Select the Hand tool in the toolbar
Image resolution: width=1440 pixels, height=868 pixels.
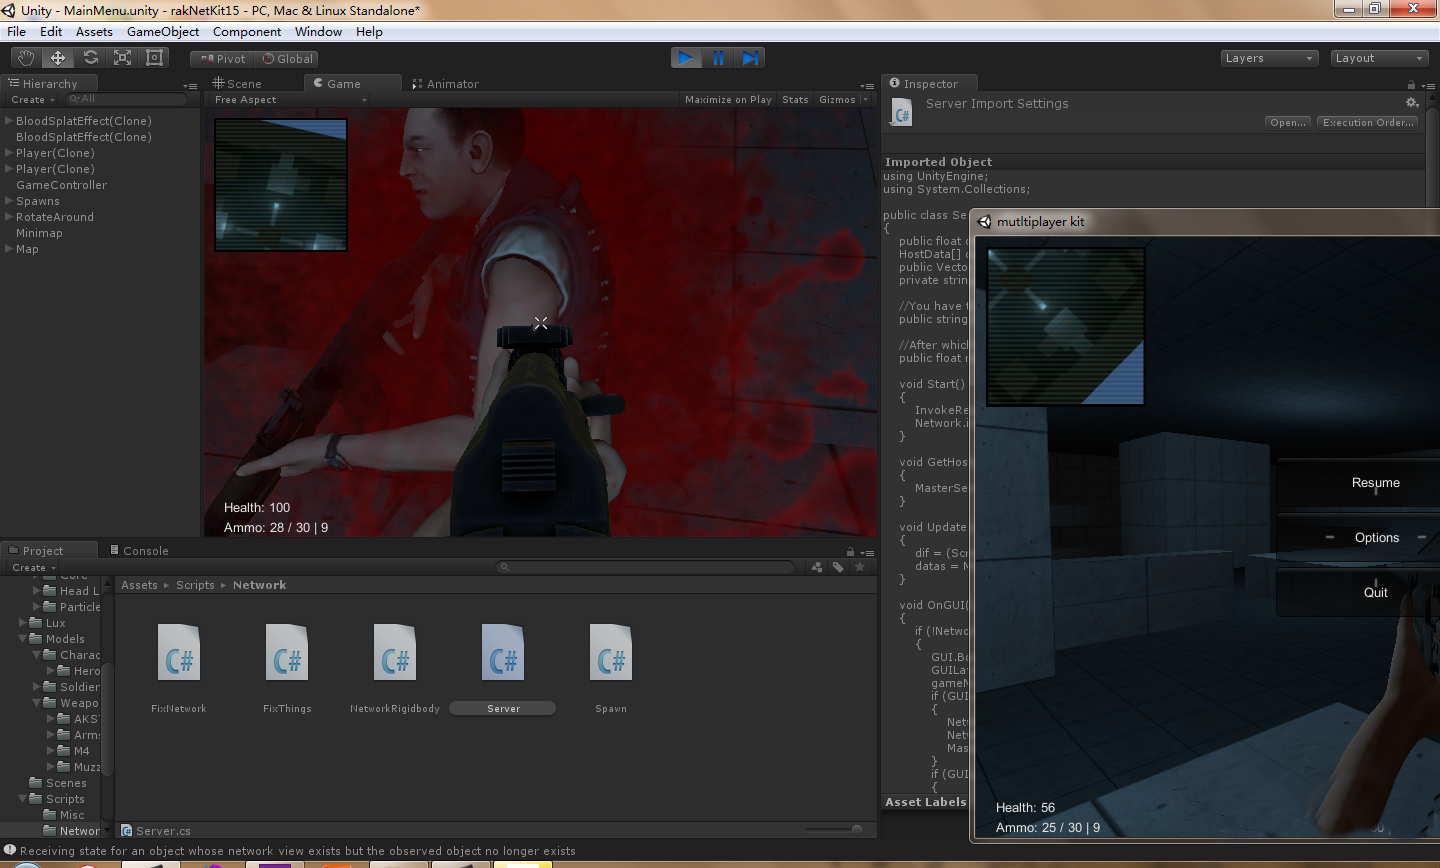point(26,58)
